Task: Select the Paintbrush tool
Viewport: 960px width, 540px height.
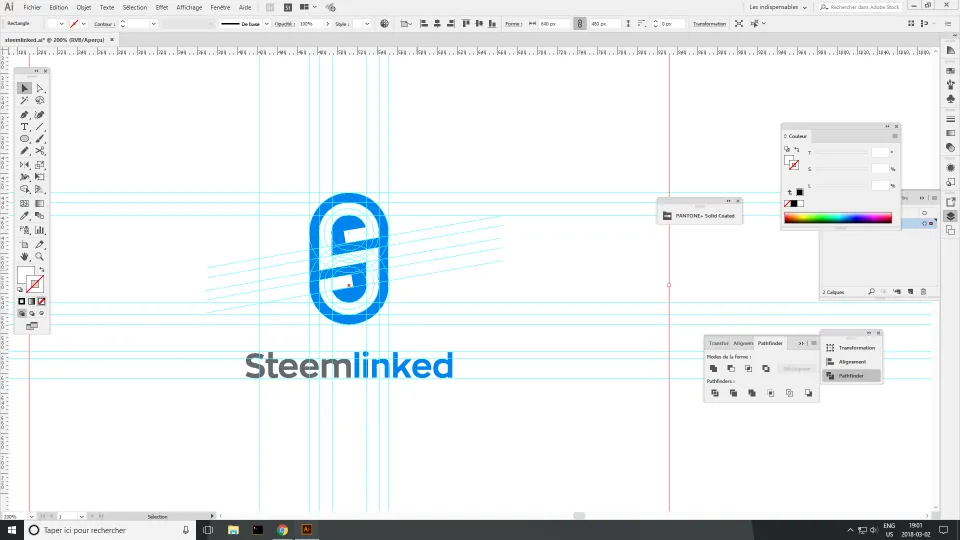Action: pyautogui.click(x=40, y=139)
